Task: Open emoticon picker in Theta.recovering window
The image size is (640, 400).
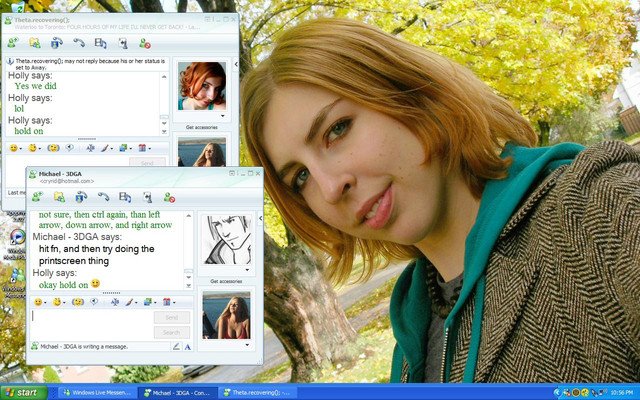Action: coord(13,148)
